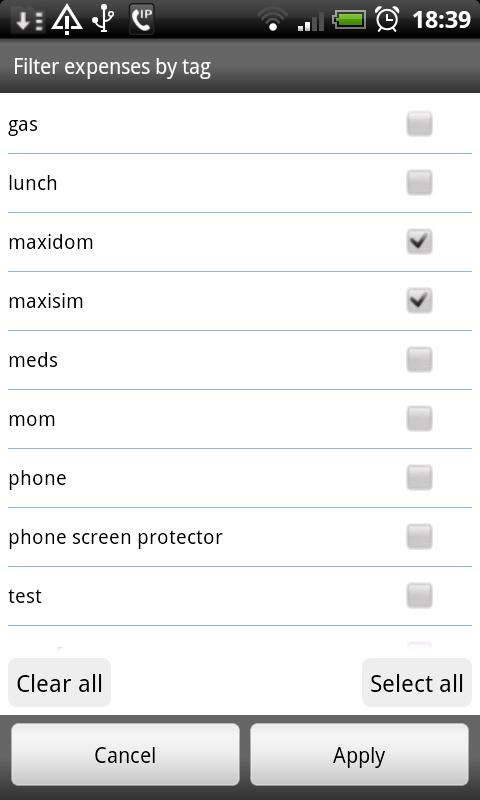This screenshot has height=800, width=480.
Task: Click the Clear all button
Action: 59,683
